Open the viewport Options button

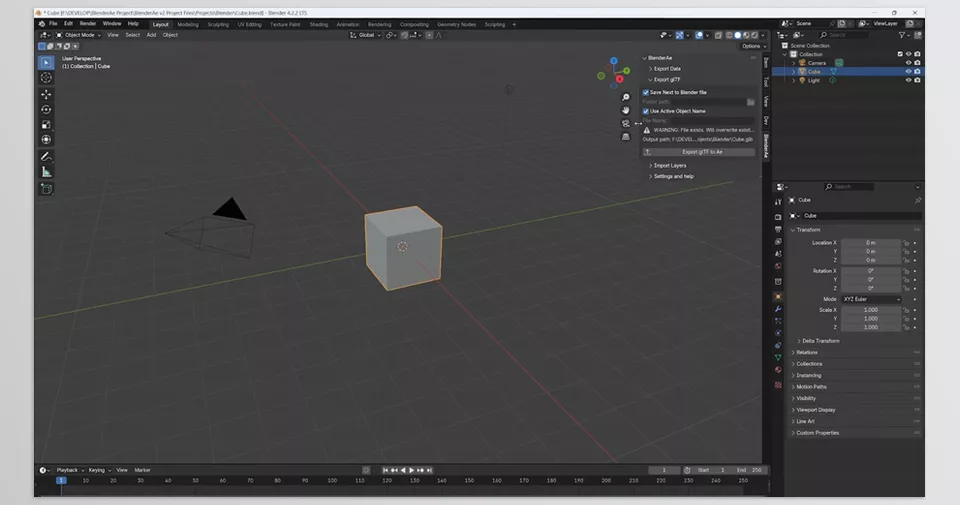click(753, 47)
